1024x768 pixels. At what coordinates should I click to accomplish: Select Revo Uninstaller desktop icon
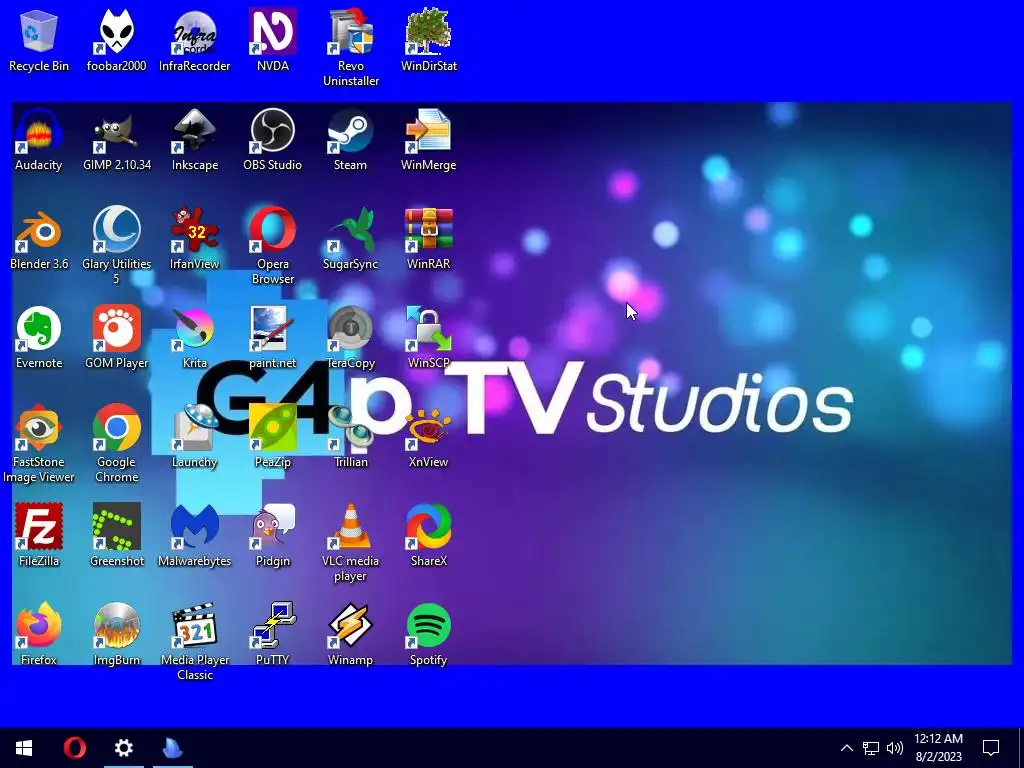coord(351,48)
